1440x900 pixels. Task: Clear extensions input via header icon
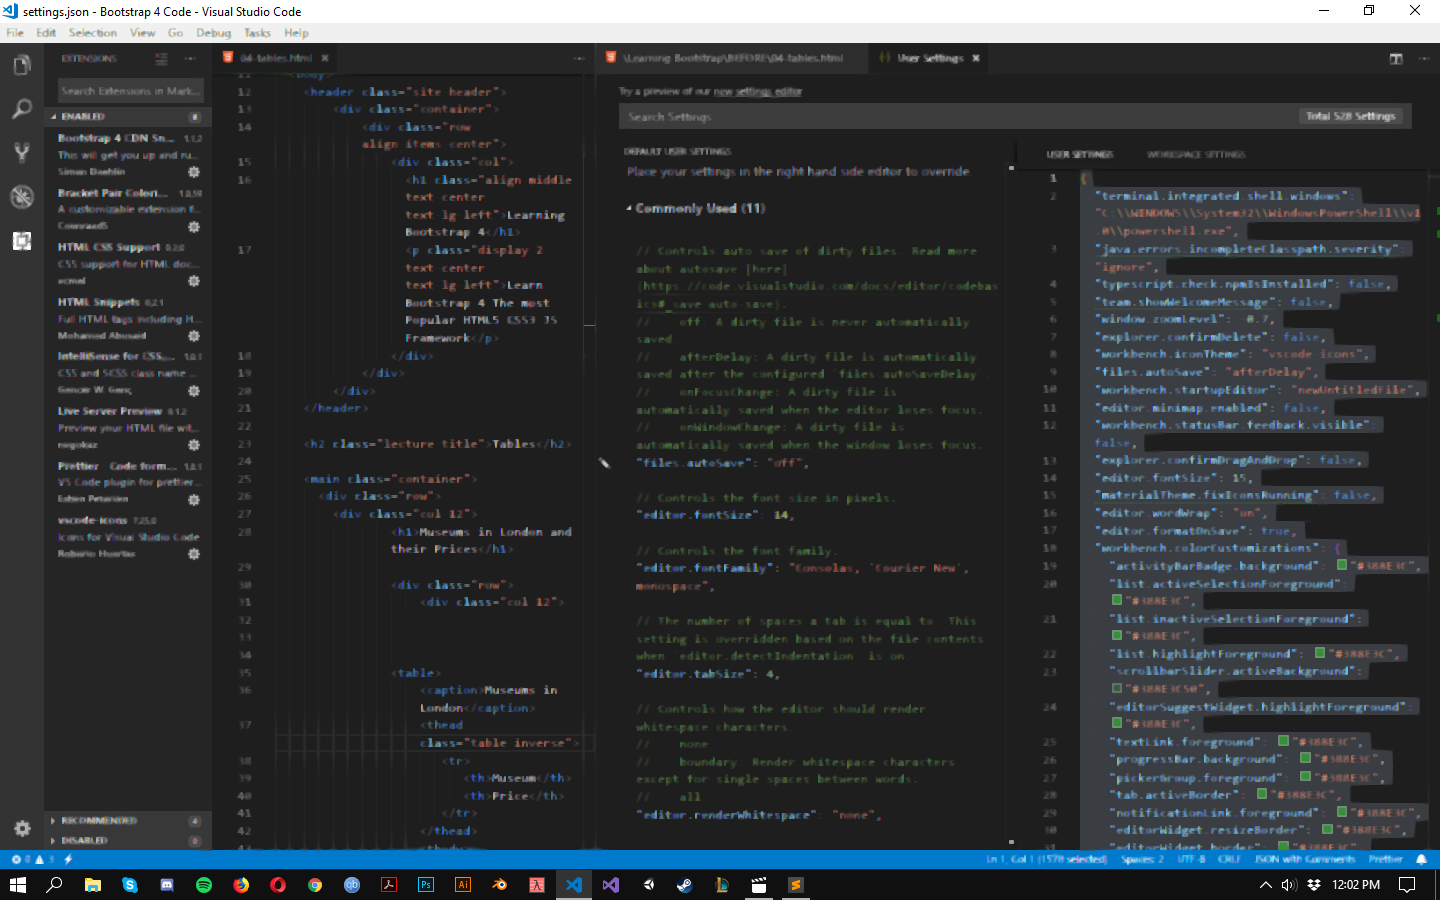(161, 59)
